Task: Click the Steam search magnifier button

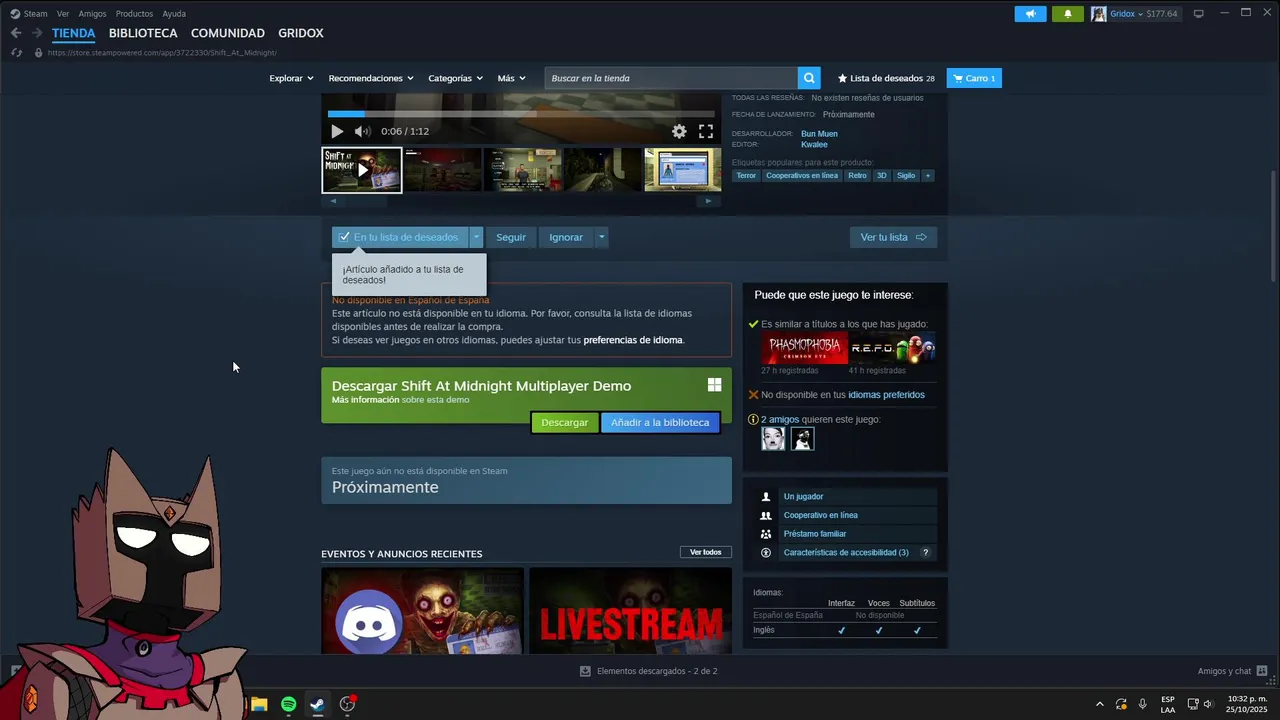Action: pyautogui.click(x=809, y=78)
